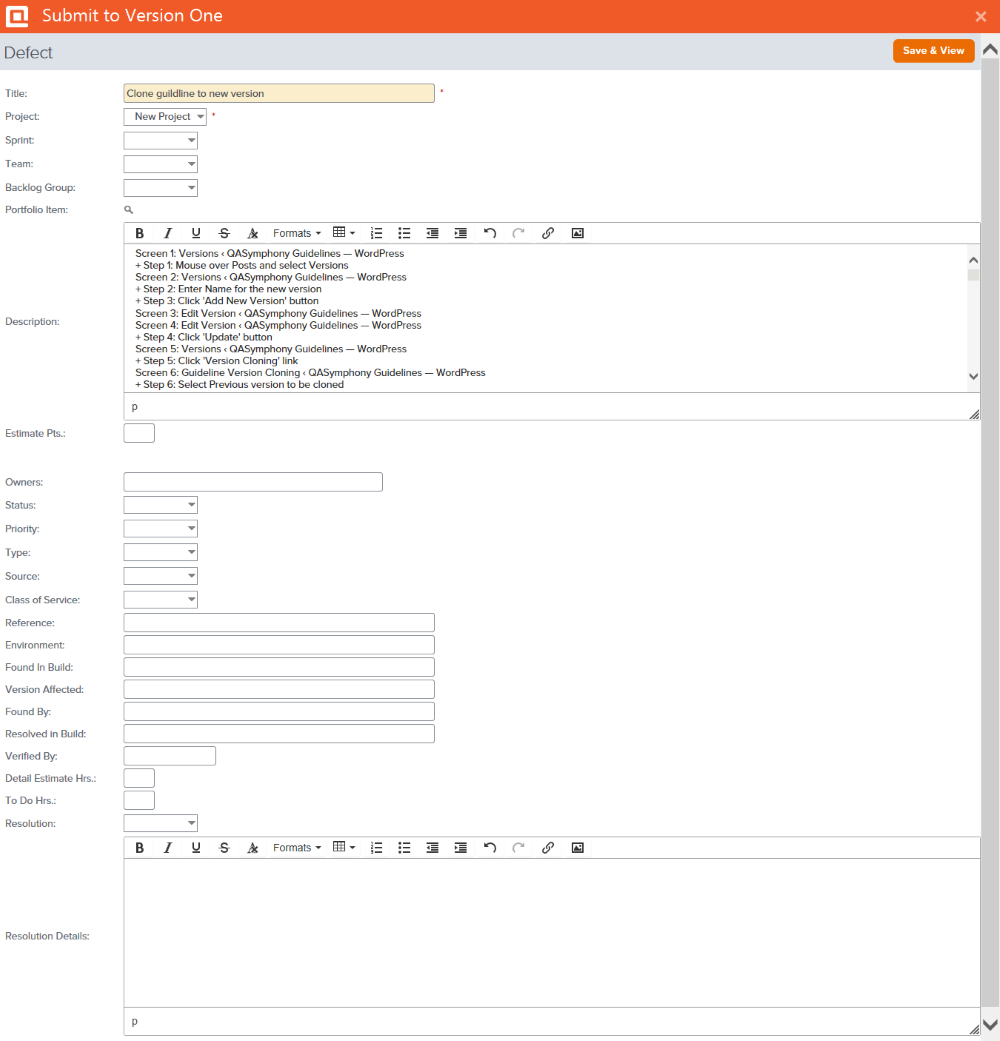1000x1041 pixels.
Task: Click the Description scrollbar down arrow
Action: point(973,376)
